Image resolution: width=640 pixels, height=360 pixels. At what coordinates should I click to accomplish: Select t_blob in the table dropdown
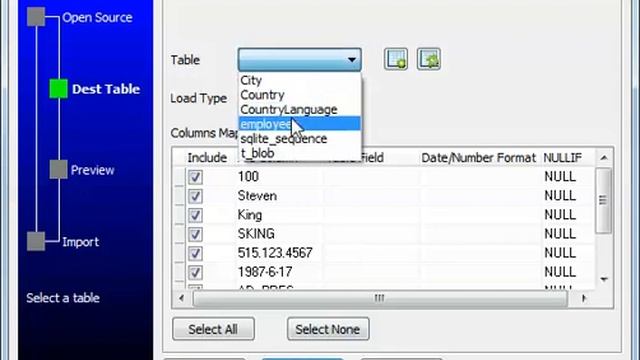point(299,153)
